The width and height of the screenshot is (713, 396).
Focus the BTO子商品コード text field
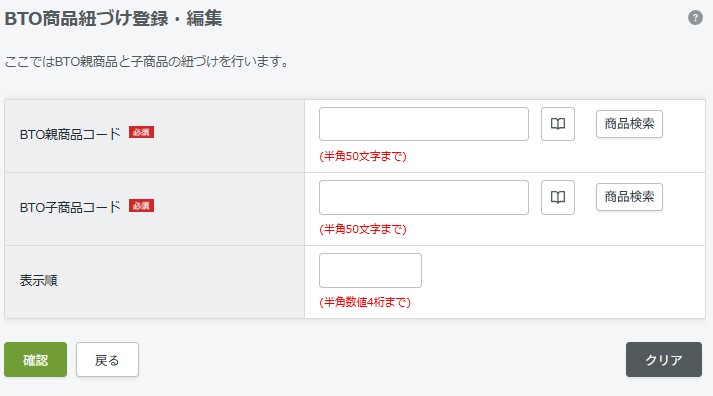pos(424,197)
